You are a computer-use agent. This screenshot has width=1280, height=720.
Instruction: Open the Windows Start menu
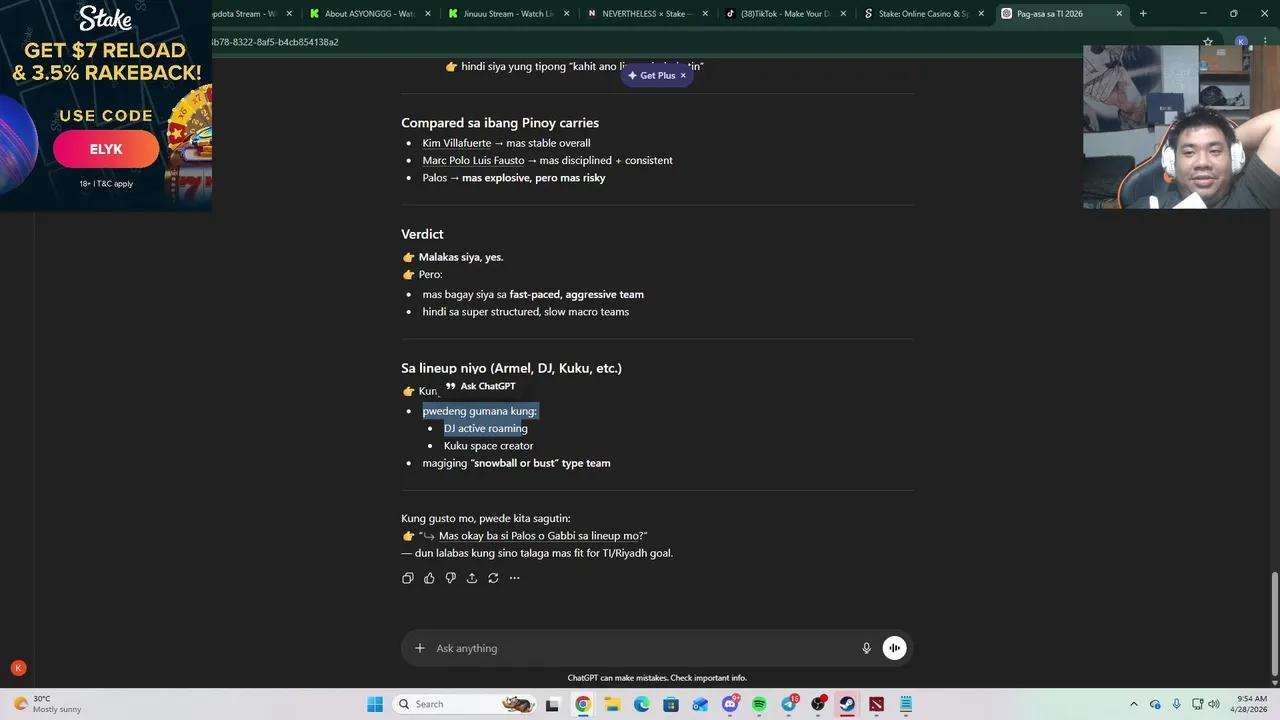375,704
